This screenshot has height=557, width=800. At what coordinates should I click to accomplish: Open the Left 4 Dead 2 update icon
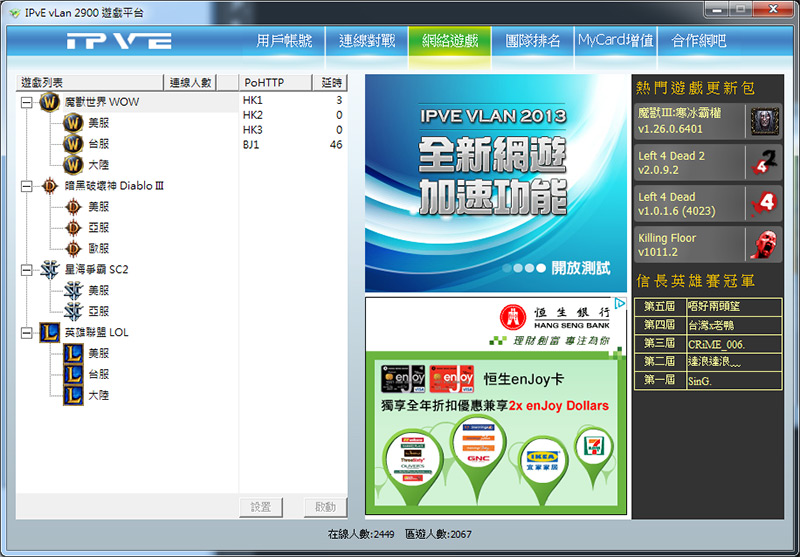763,162
